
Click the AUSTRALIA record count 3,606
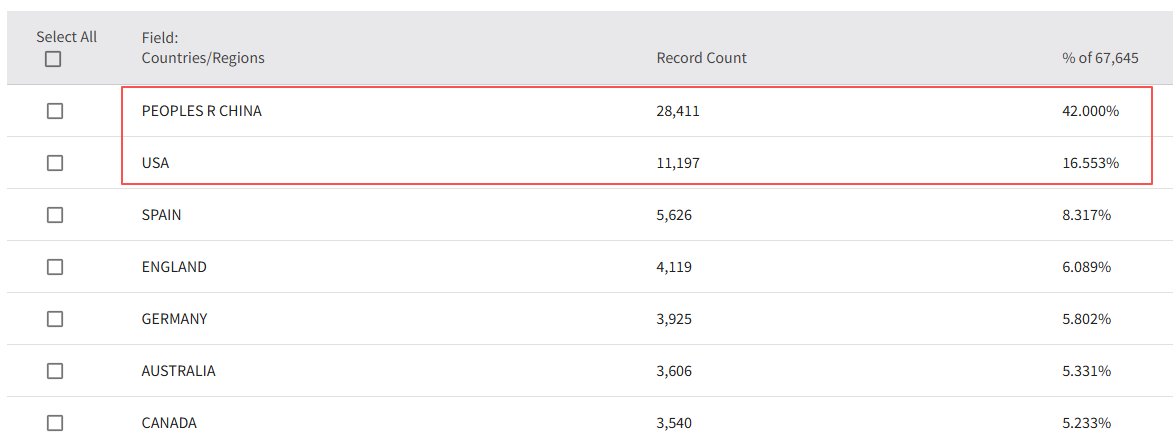[x=673, y=371]
